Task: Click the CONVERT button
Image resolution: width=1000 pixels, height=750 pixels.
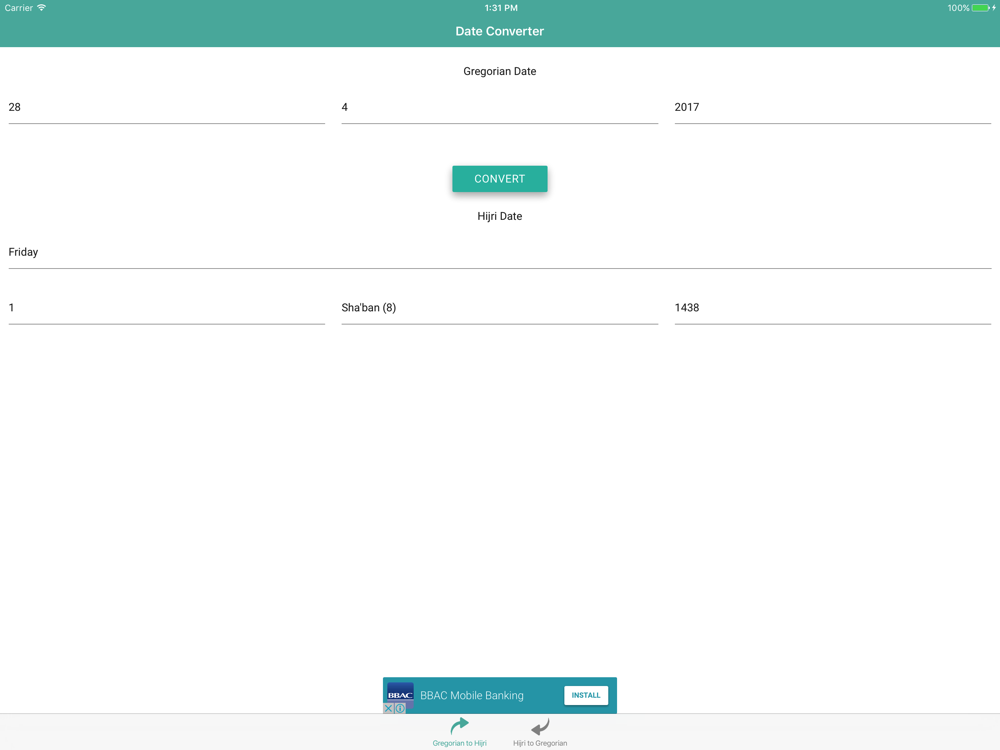Action: (x=499, y=179)
